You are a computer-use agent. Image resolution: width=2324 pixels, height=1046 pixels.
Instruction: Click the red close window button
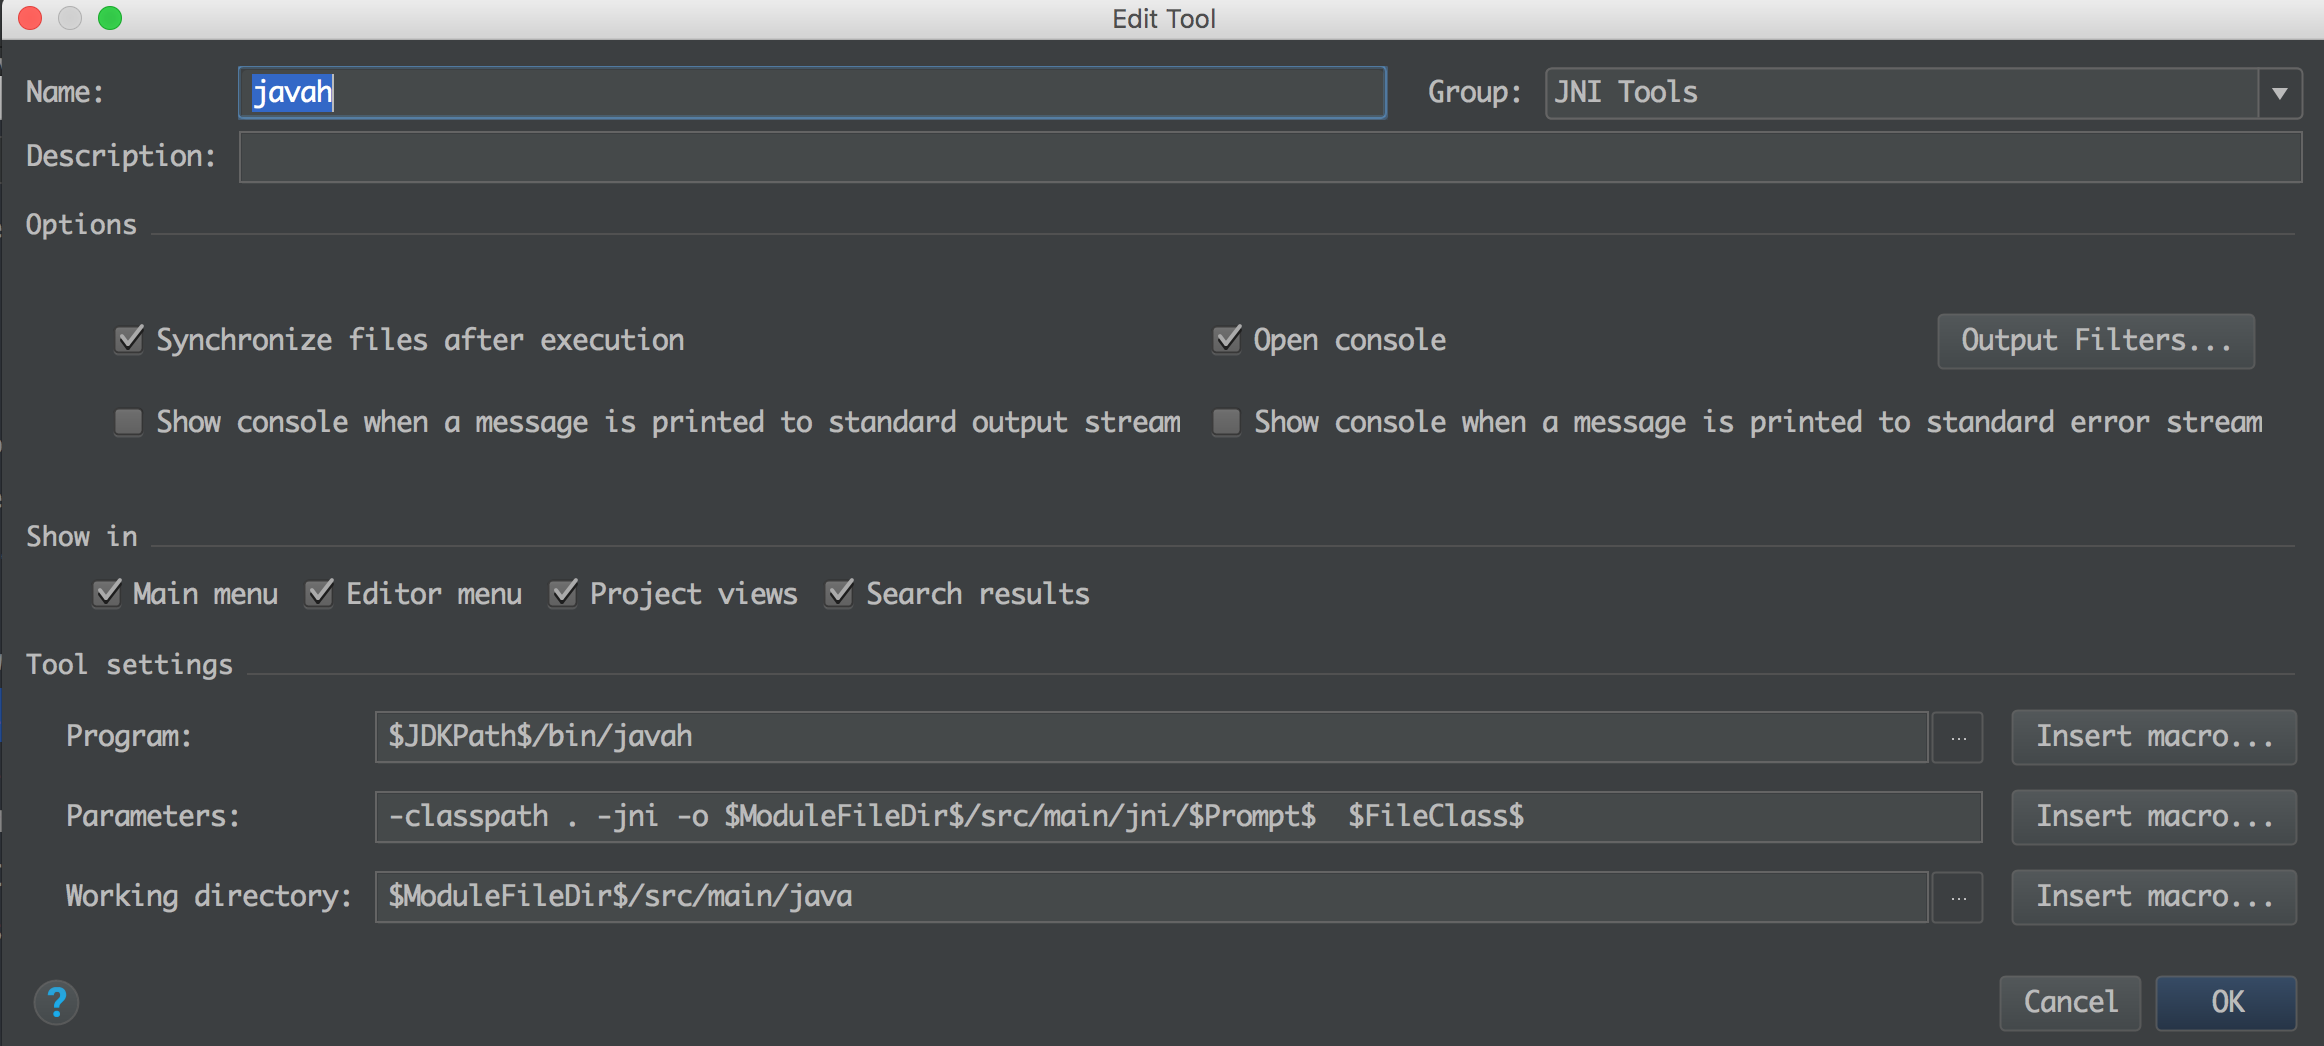click(30, 18)
